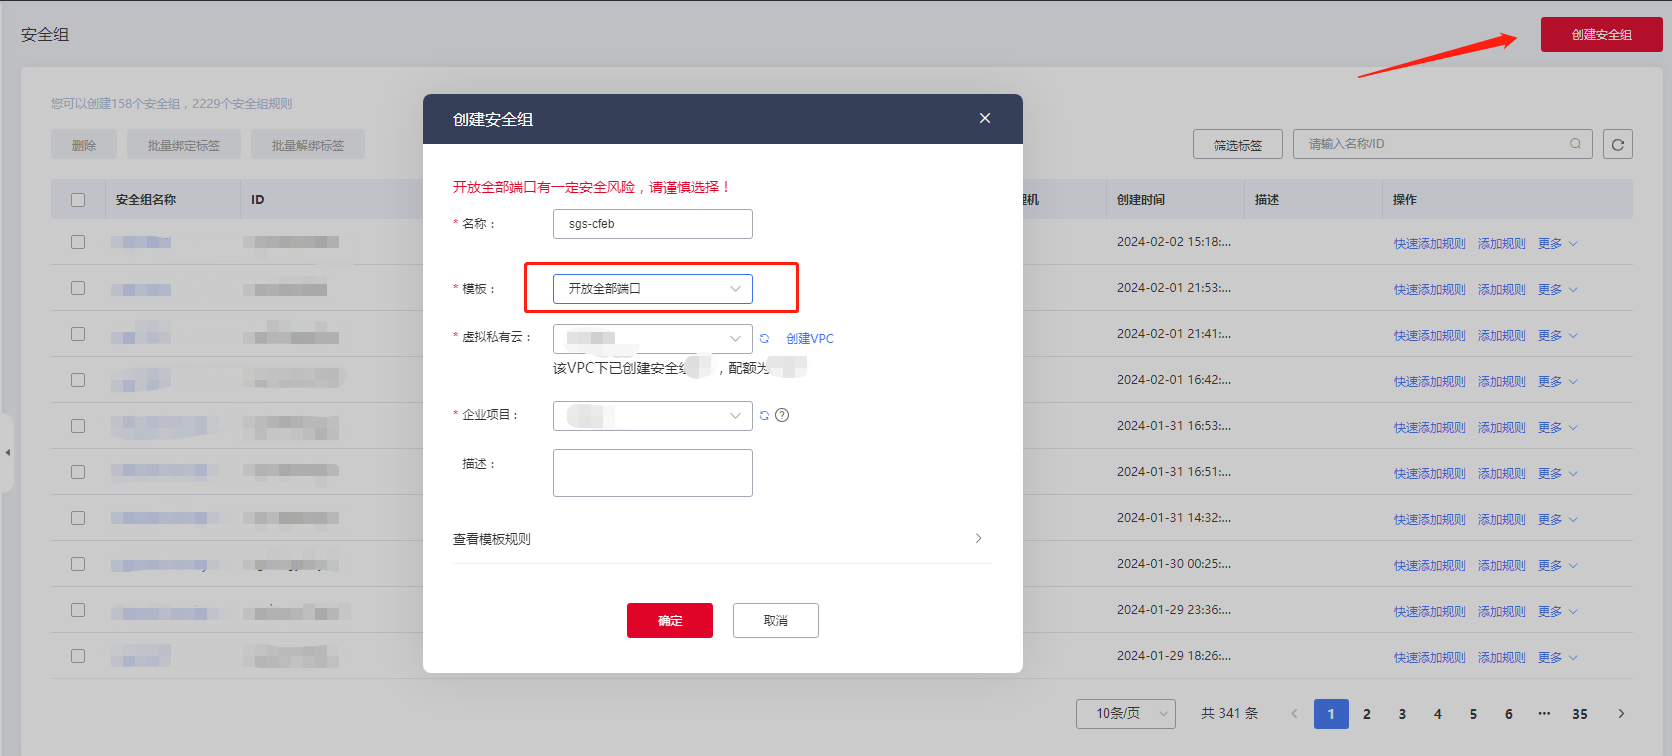Collapse the left sidebar handle arrow
Screen dimensions: 1672x756
7,453
